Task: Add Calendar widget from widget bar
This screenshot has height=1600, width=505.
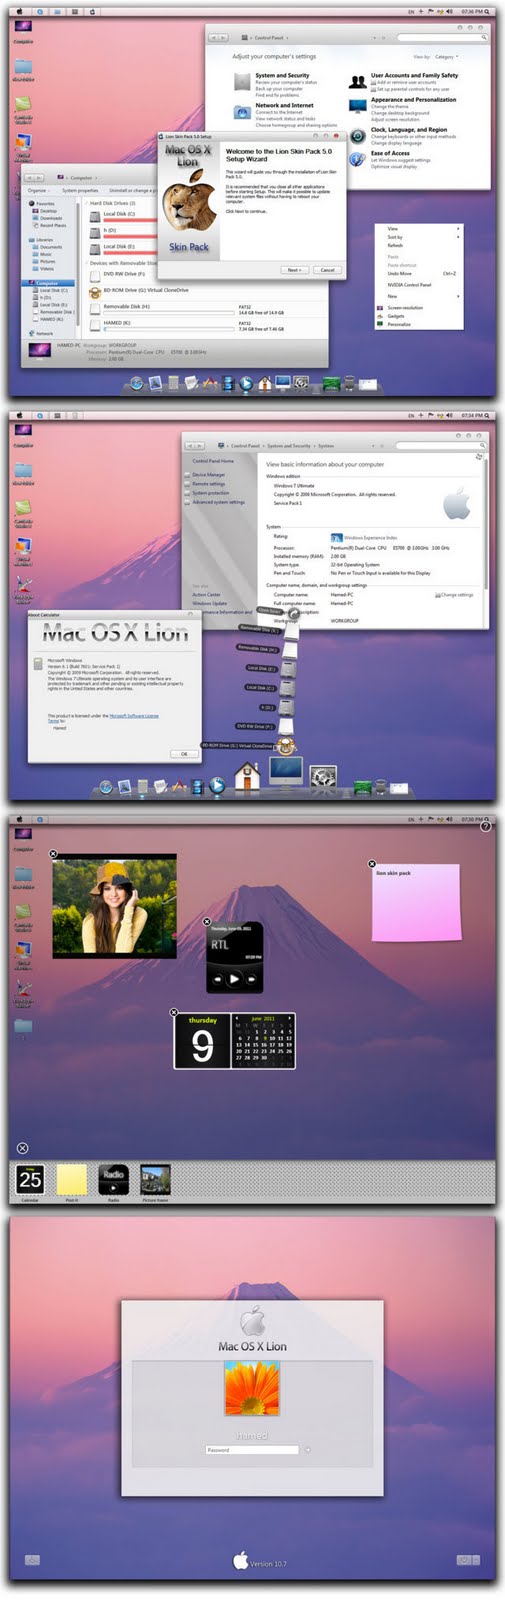Action: pyautogui.click(x=30, y=1180)
